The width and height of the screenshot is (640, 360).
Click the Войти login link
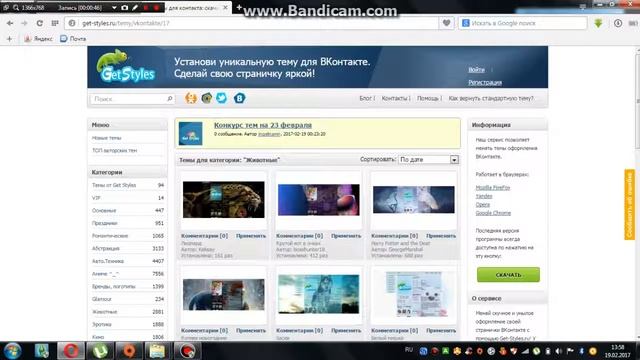pyautogui.click(x=476, y=70)
